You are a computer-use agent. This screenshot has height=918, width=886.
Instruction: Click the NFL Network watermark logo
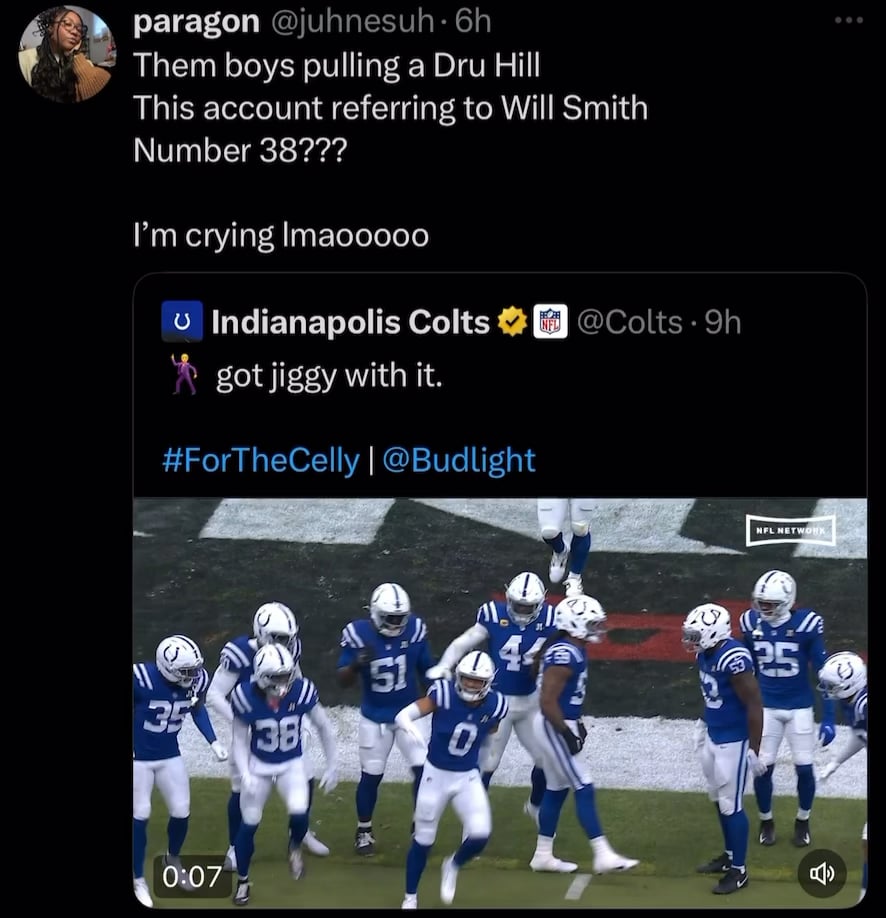[x=790, y=530]
